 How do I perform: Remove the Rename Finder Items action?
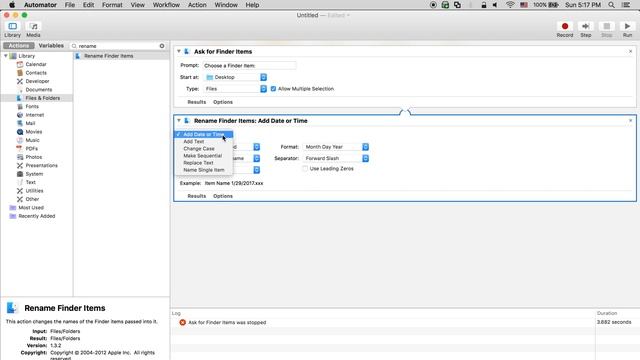(630, 121)
